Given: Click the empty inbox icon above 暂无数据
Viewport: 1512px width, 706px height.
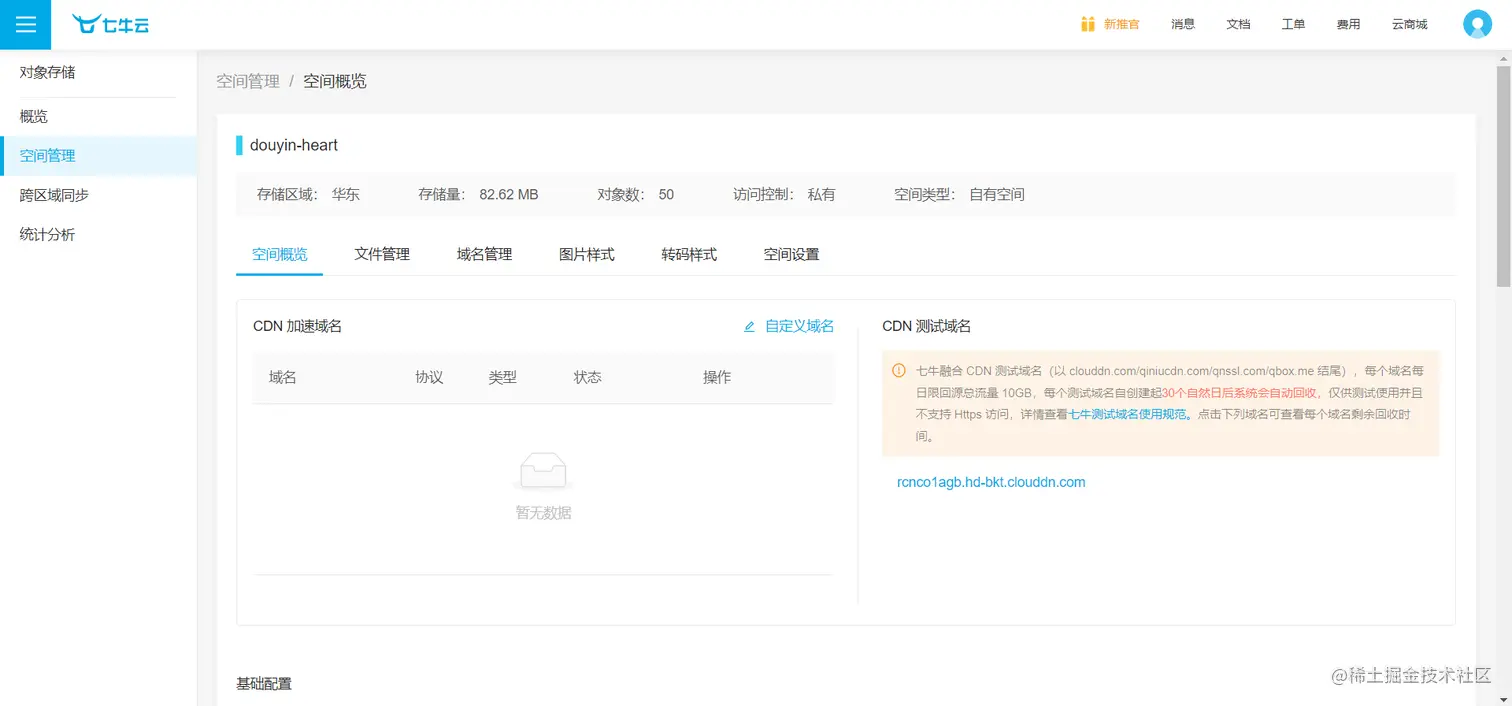Looking at the screenshot, I should [x=543, y=471].
